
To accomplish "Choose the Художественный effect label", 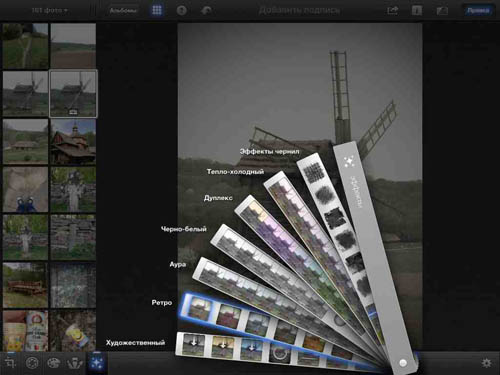I will (135, 343).
